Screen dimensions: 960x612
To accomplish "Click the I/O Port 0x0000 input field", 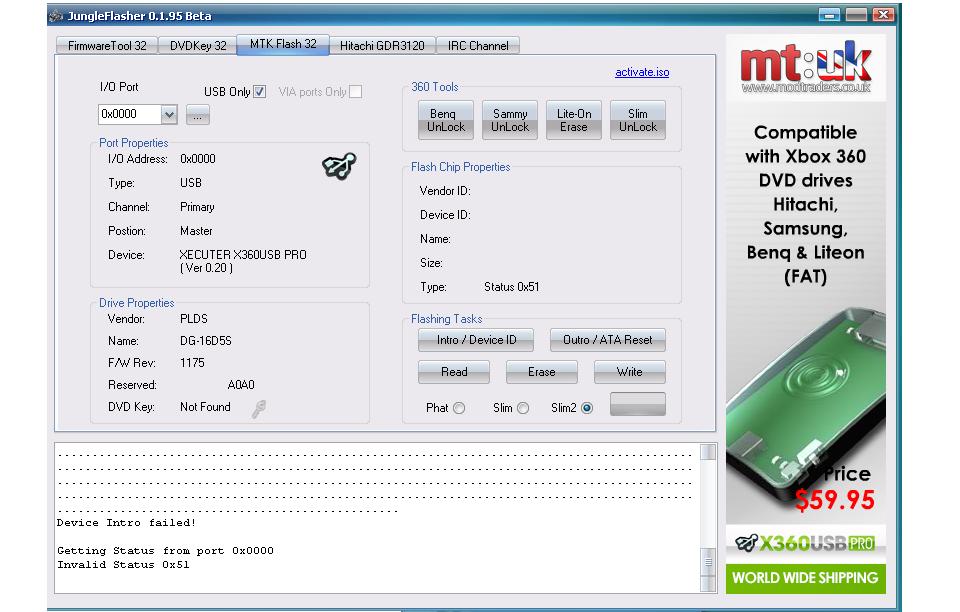I will point(130,114).
